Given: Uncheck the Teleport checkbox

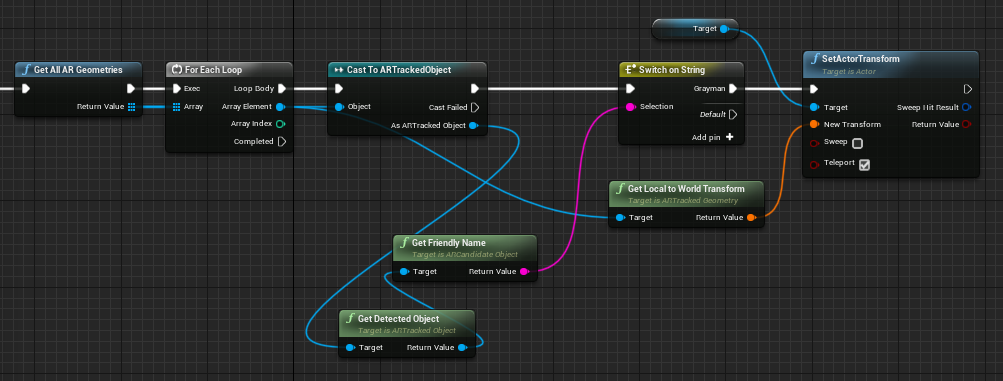Looking at the screenshot, I should (x=864, y=165).
